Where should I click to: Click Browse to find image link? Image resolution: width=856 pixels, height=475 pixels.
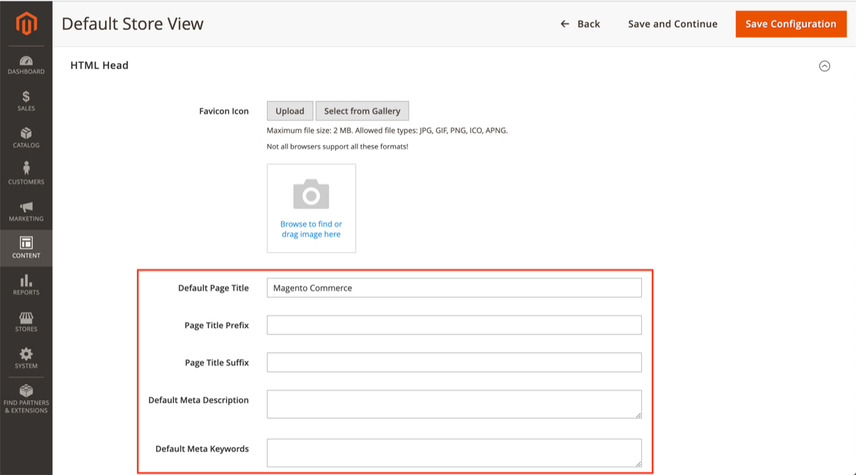tap(311, 229)
